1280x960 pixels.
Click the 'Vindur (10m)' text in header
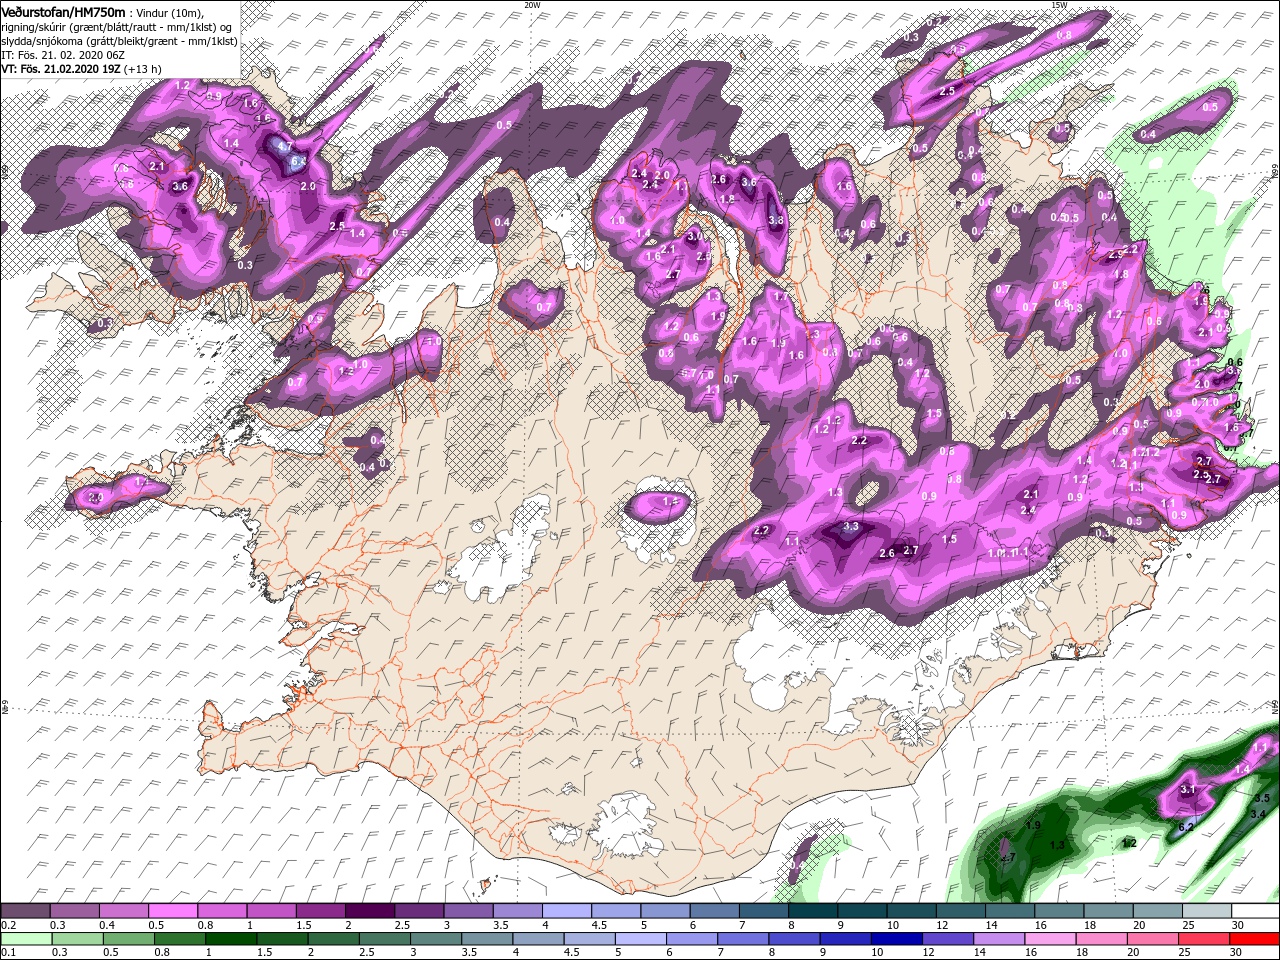click(x=171, y=12)
